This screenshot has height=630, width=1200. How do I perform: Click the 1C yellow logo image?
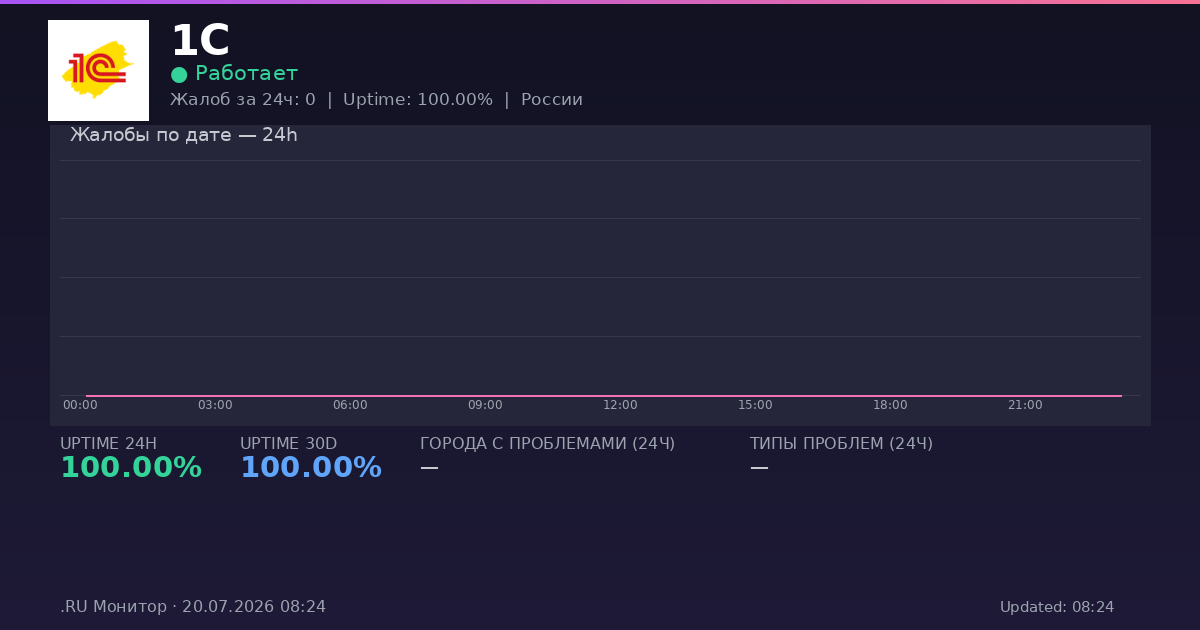click(98, 70)
